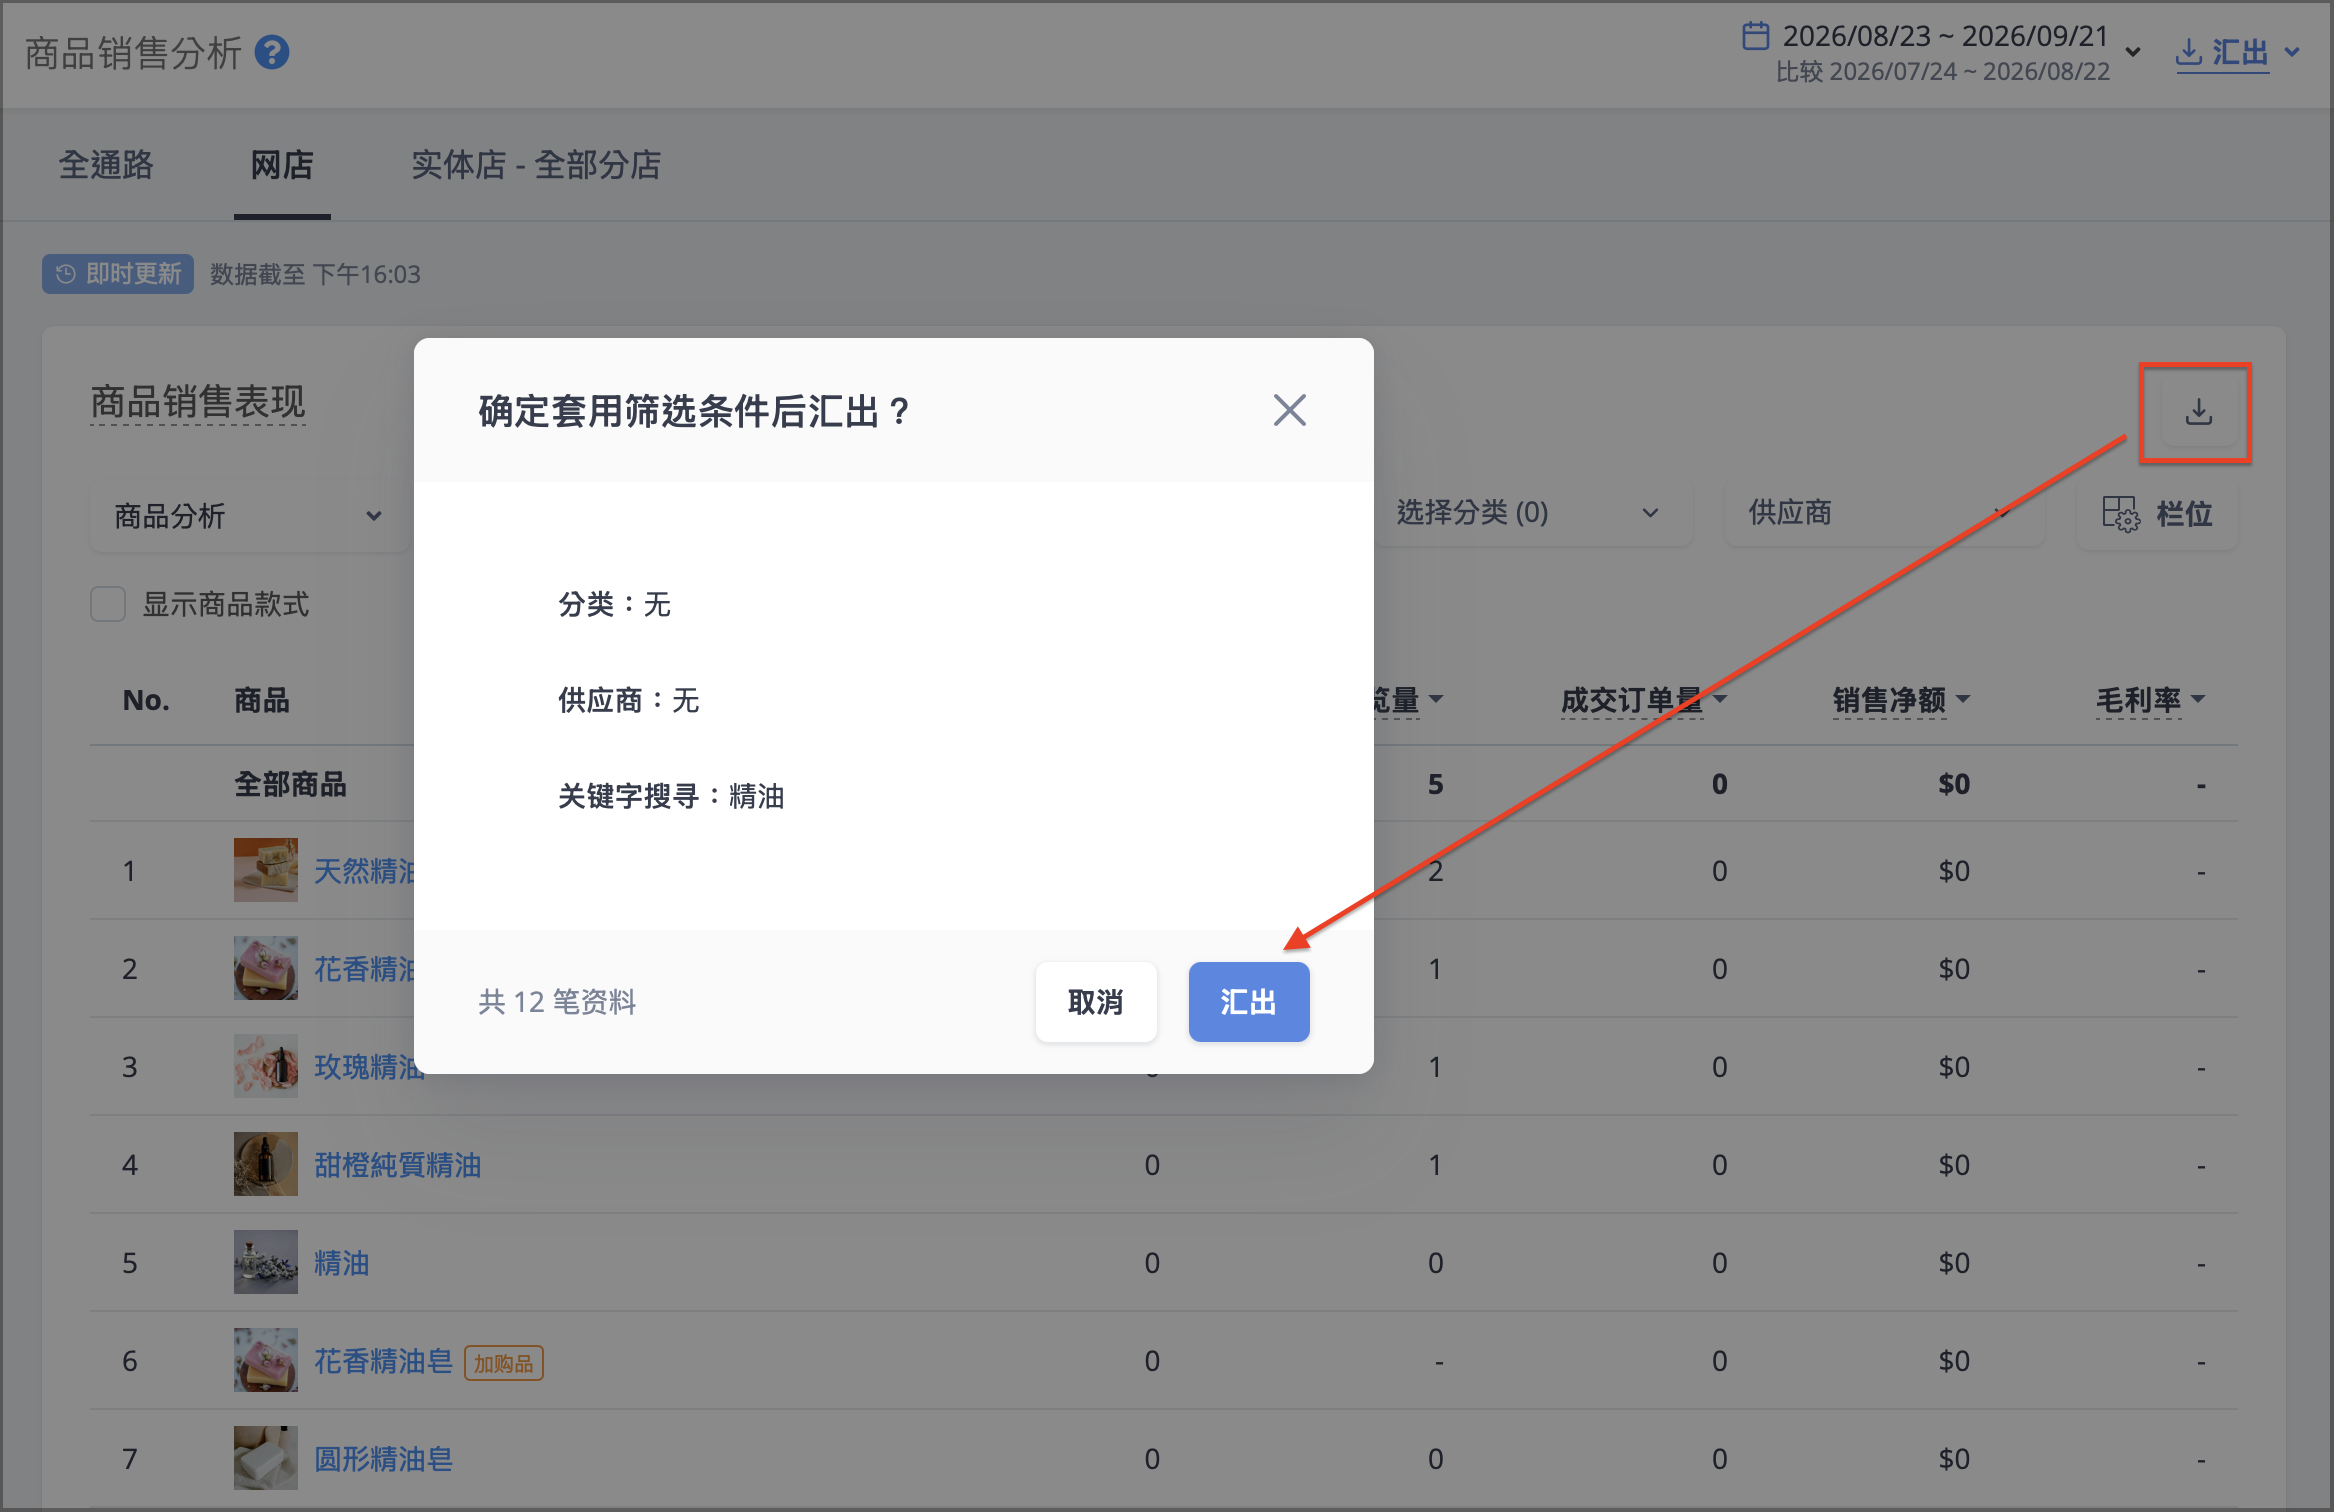Click the 甜橙純質精油 product thumbnail
The width and height of the screenshot is (2334, 1512).
coord(266,1164)
